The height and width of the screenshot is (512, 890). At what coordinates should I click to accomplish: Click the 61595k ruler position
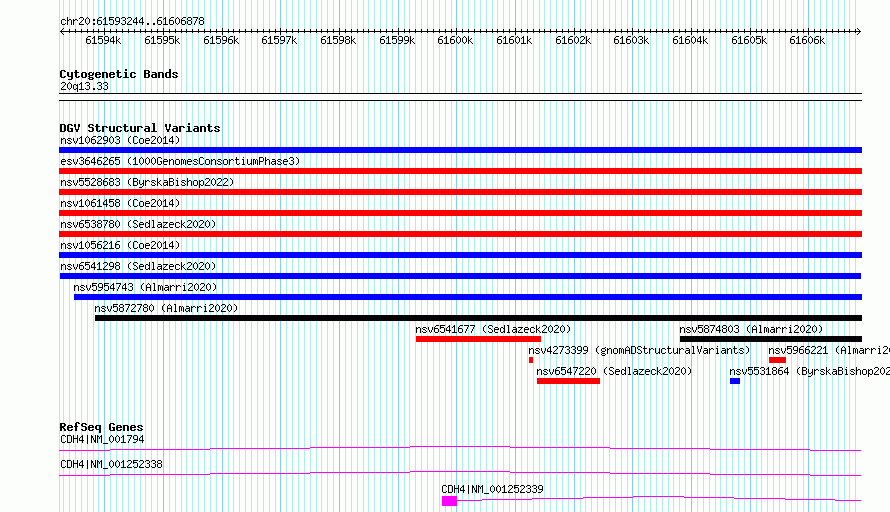pos(162,40)
